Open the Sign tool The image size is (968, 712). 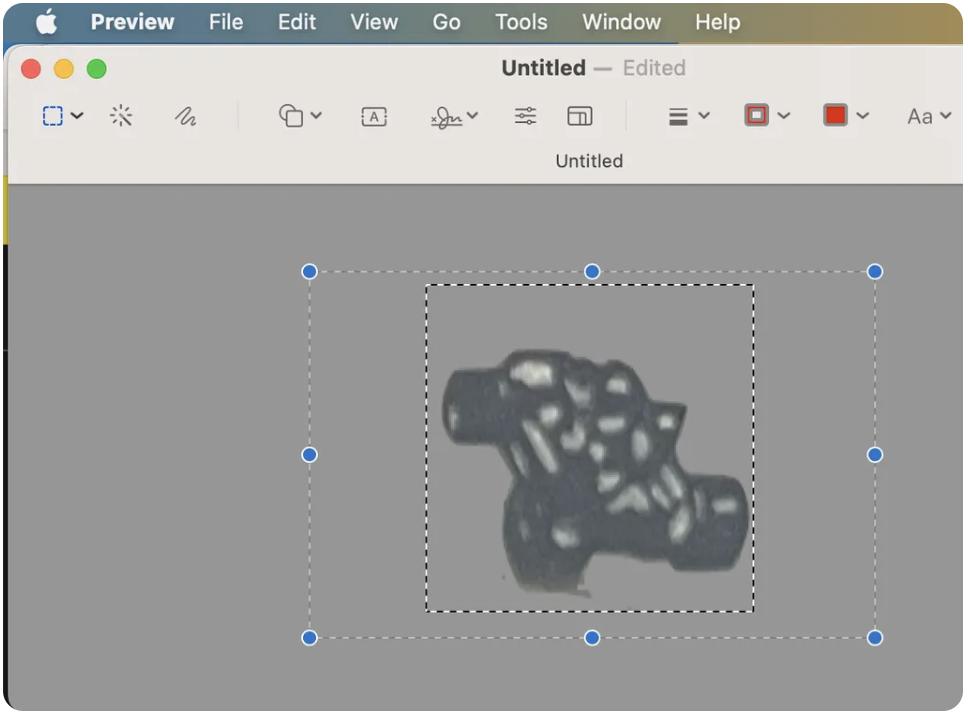447,116
